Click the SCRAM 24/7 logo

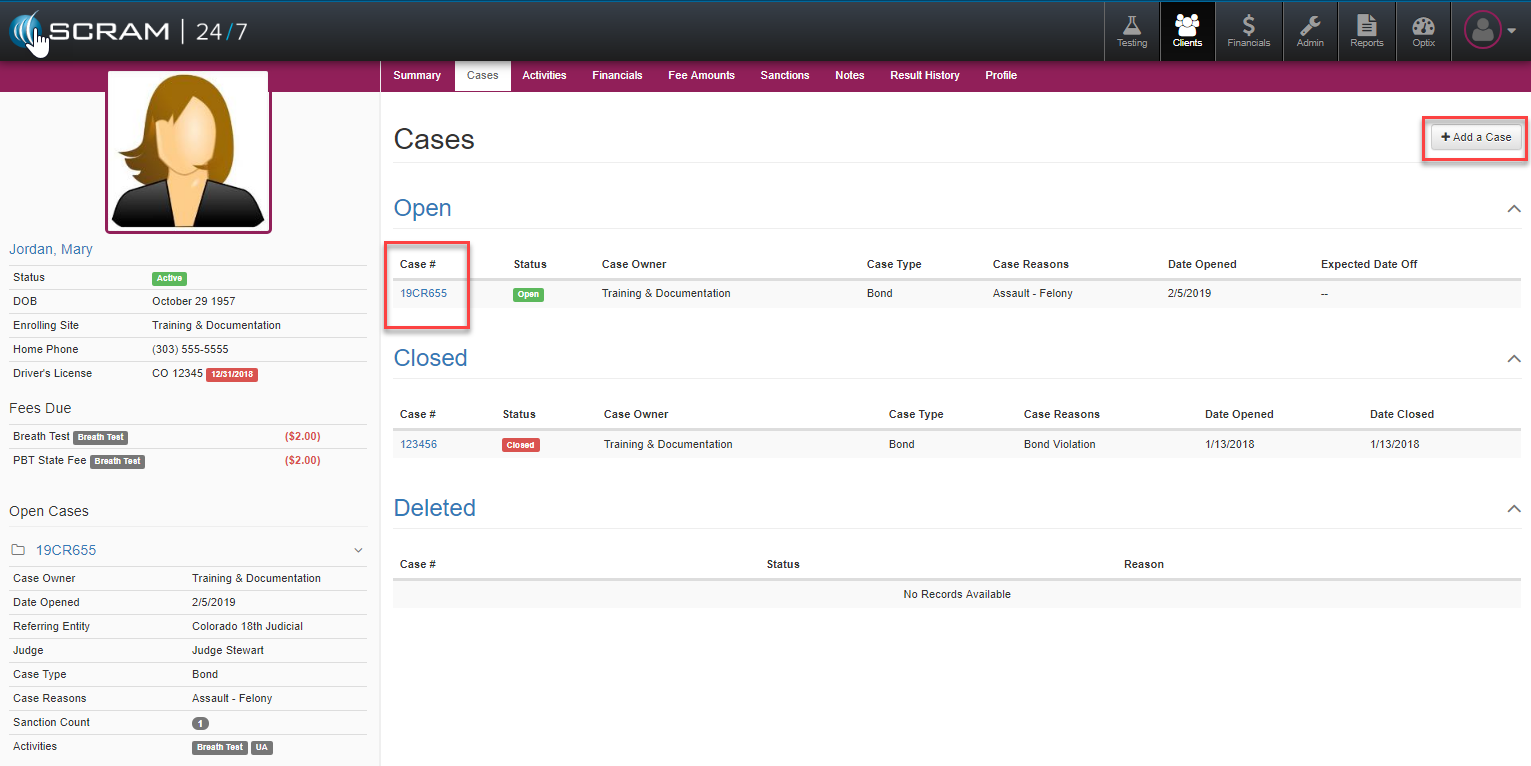[128, 31]
